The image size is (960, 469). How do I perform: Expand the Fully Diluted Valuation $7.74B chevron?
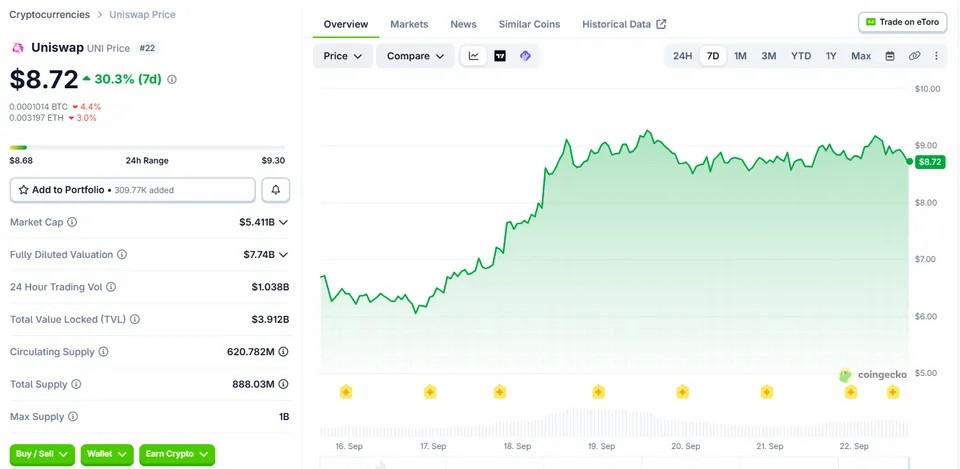pos(283,254)
